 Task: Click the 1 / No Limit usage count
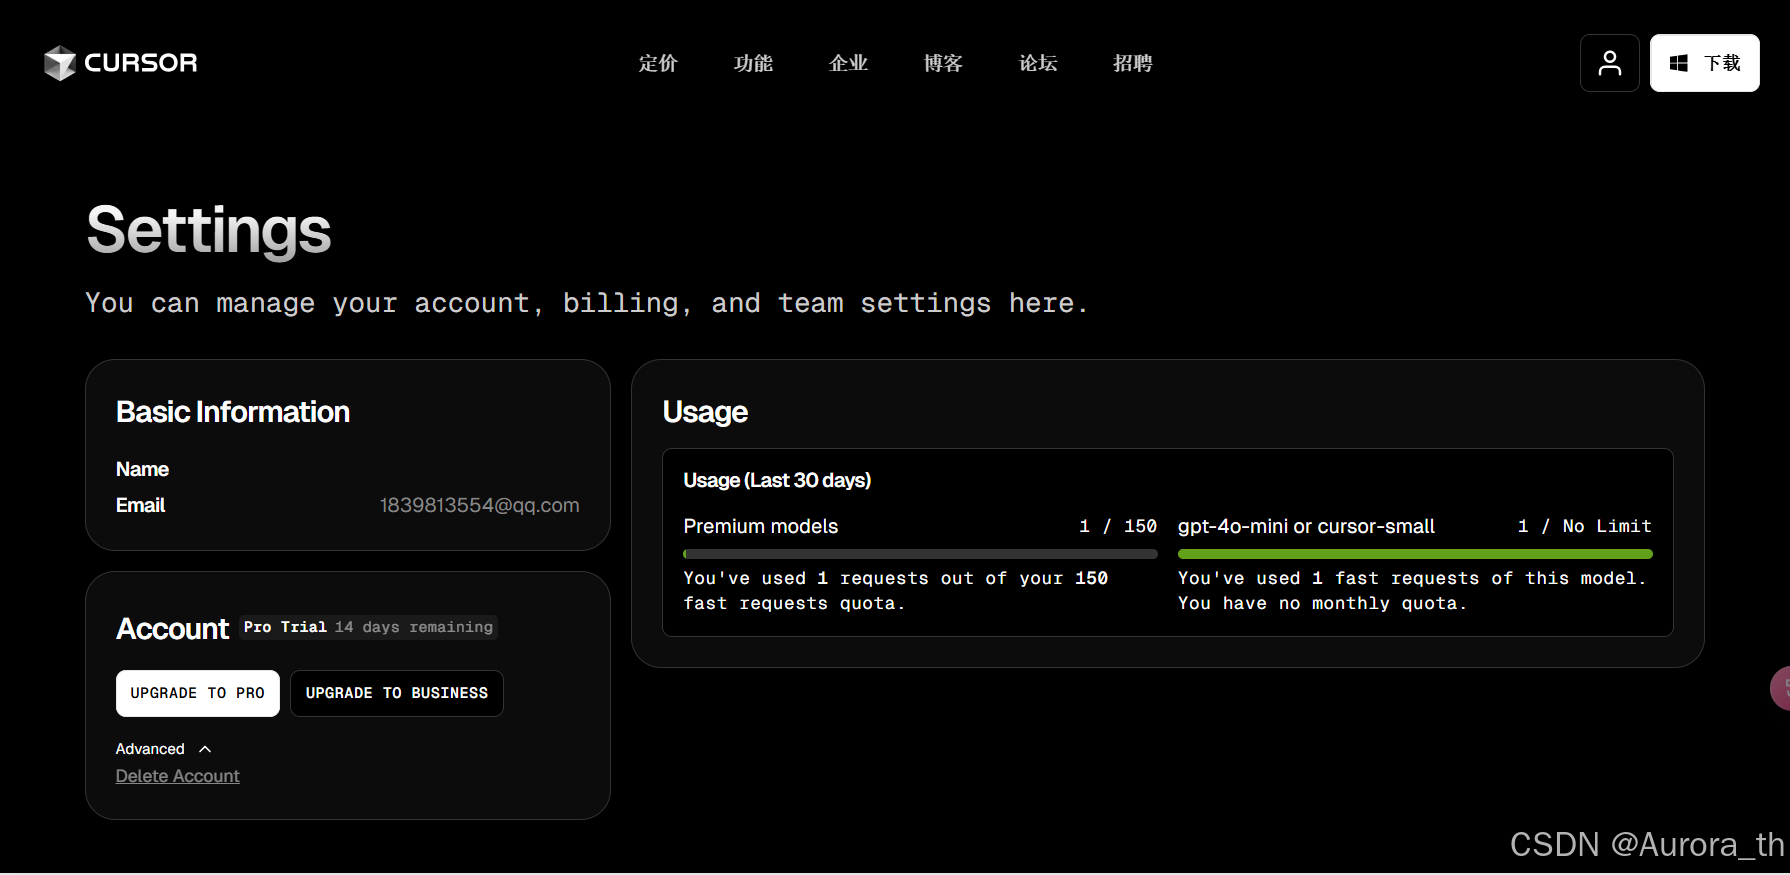[x=1585, y=526]
